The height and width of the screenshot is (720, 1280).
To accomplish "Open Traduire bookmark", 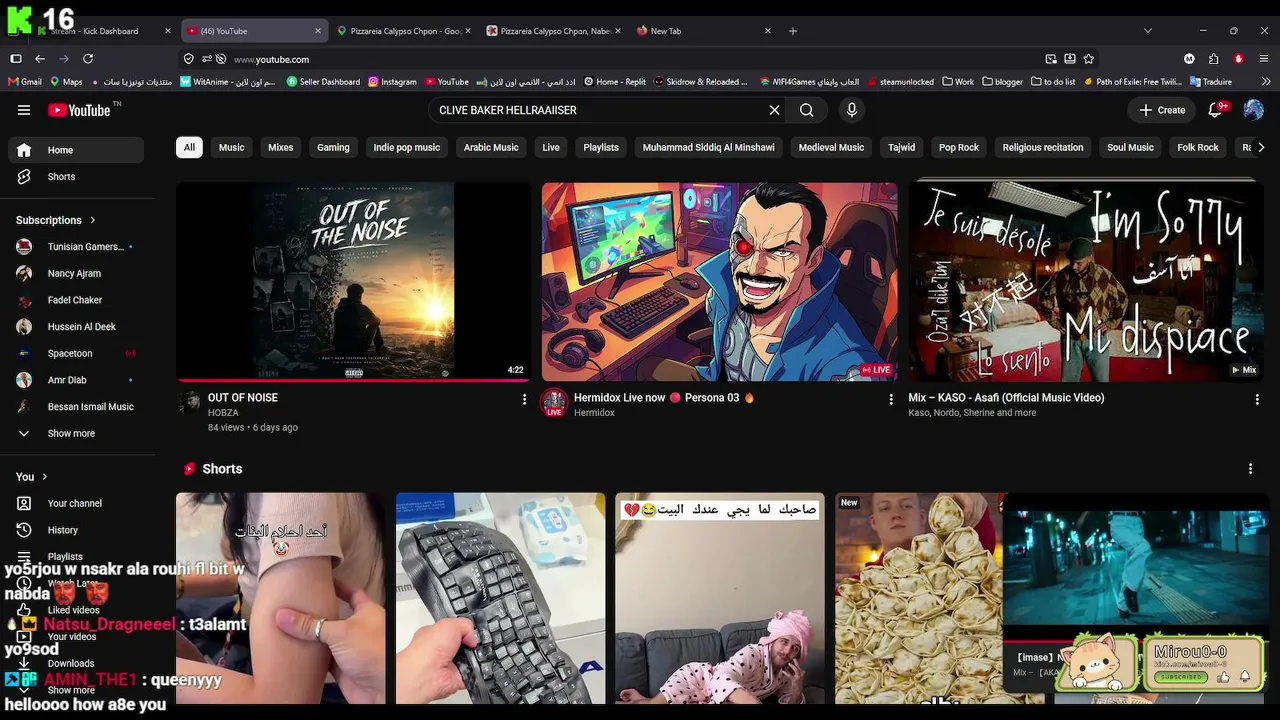I will pyautogui.click(x=1211, y=82).
